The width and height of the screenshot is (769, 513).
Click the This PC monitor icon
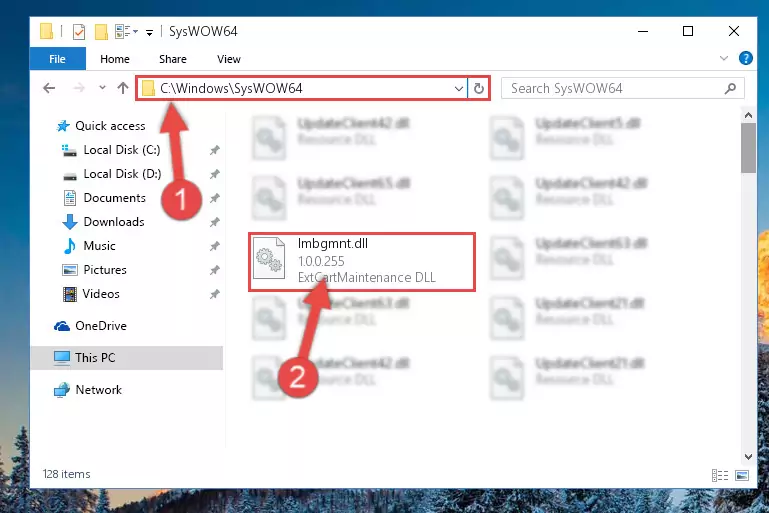tap(62, 358)
